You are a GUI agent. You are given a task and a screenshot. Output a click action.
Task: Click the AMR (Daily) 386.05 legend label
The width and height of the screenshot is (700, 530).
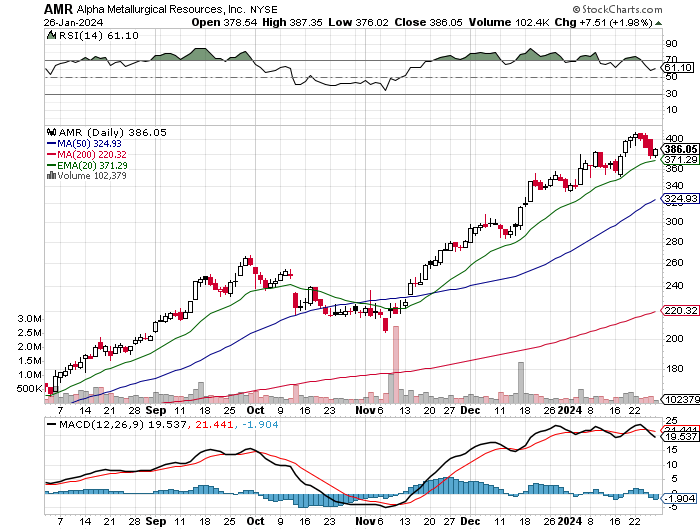tap(112, 133)
